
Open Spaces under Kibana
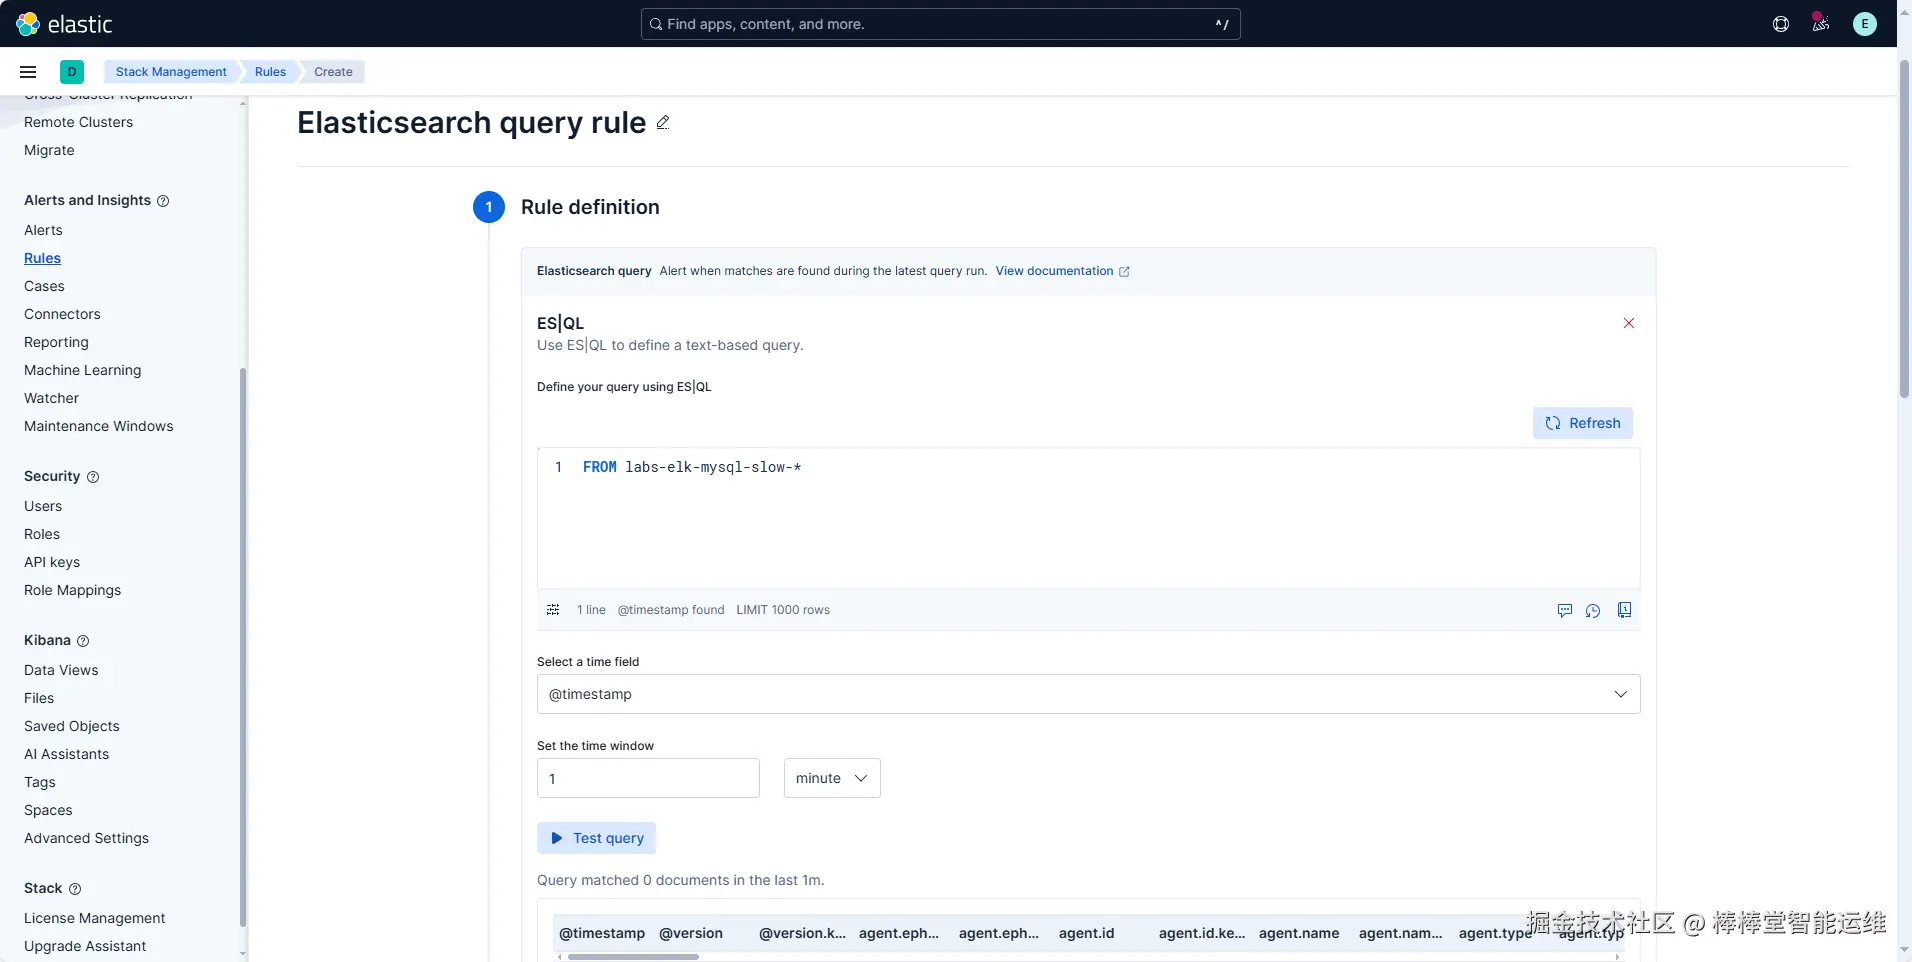click(x=48, y=810)
